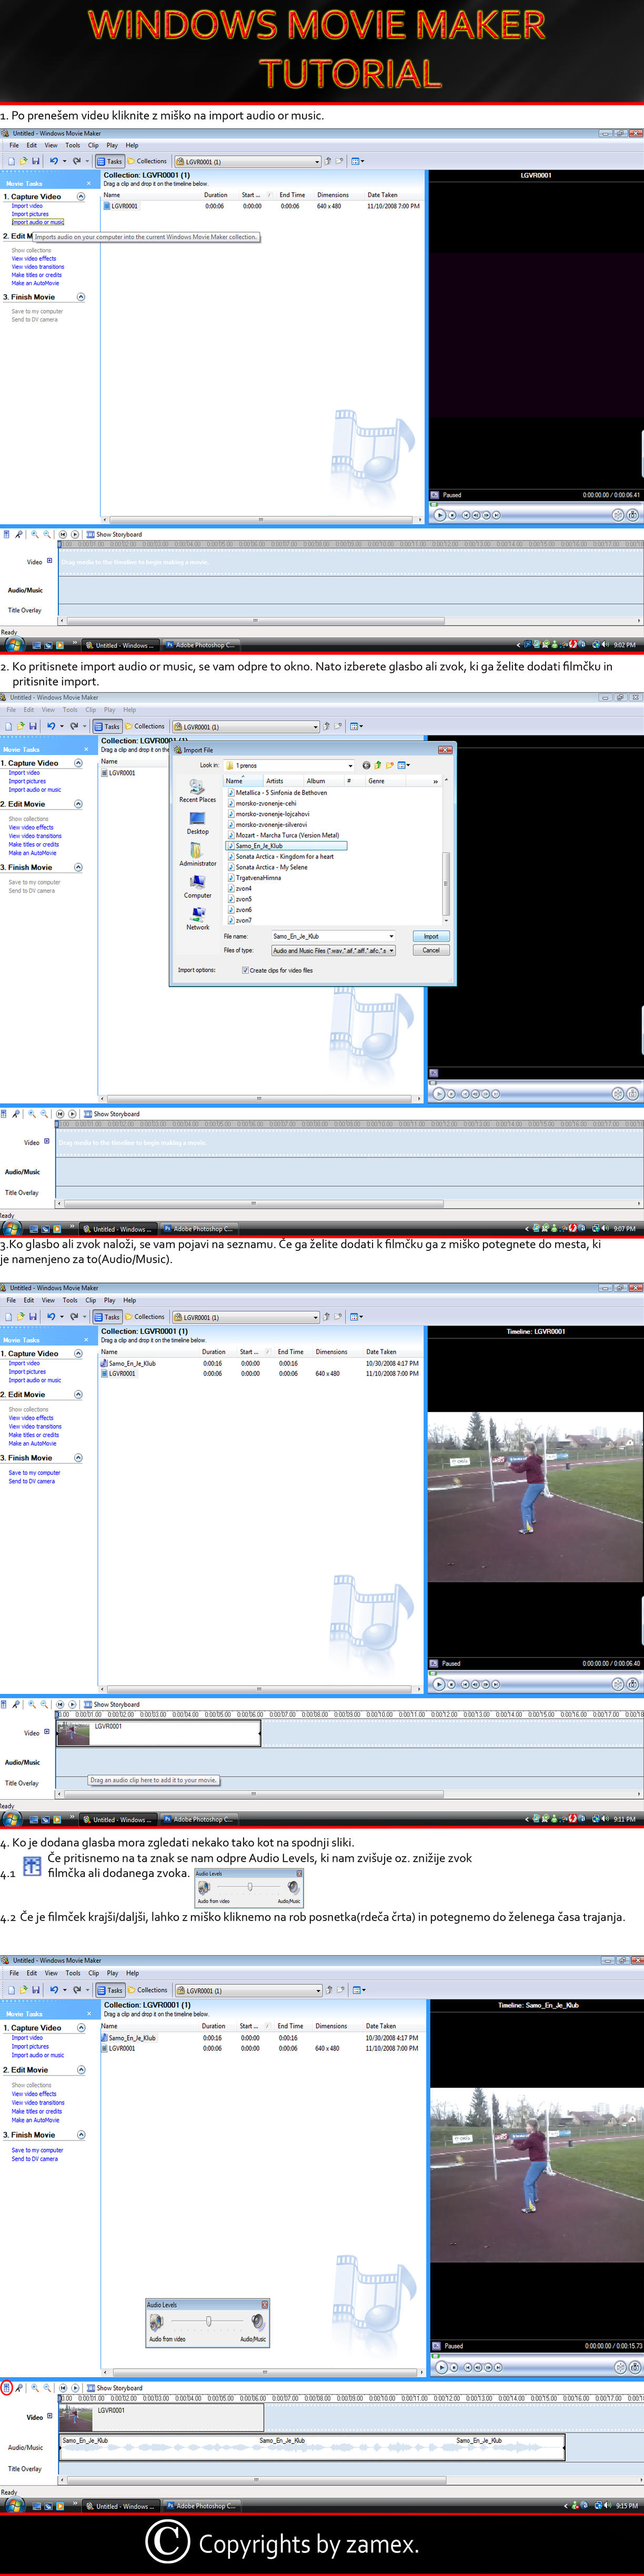This screenshot has height=2576, width=644.
Task: Select Desktop location in Import File dialog
Action: (197, 823)
